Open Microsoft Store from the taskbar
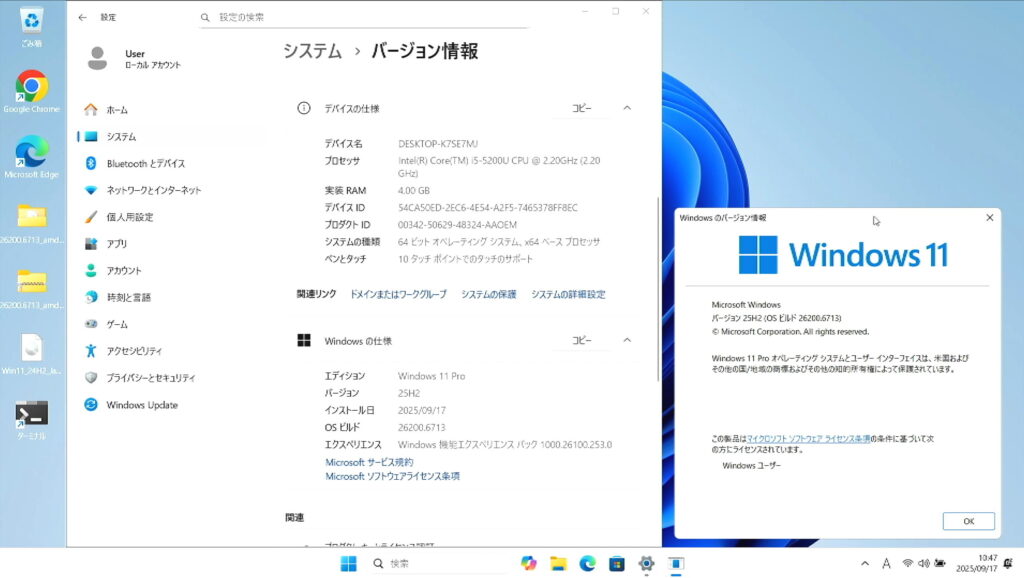1024x578 pixels. [x=617, y=563]
